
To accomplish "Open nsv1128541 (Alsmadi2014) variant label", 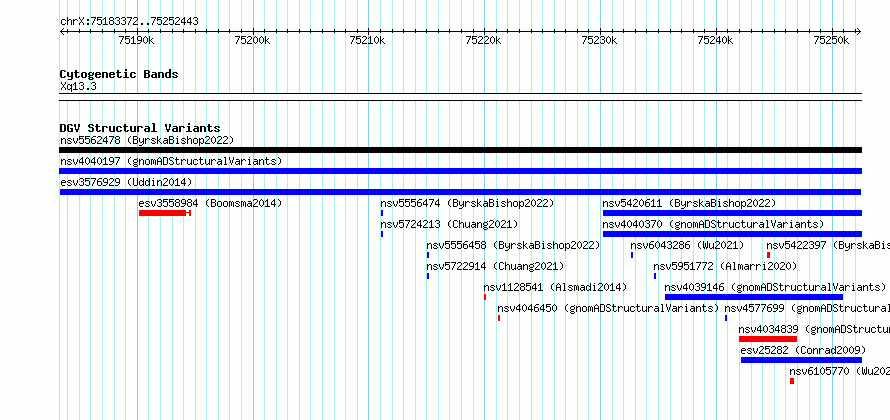I will 555,287.
